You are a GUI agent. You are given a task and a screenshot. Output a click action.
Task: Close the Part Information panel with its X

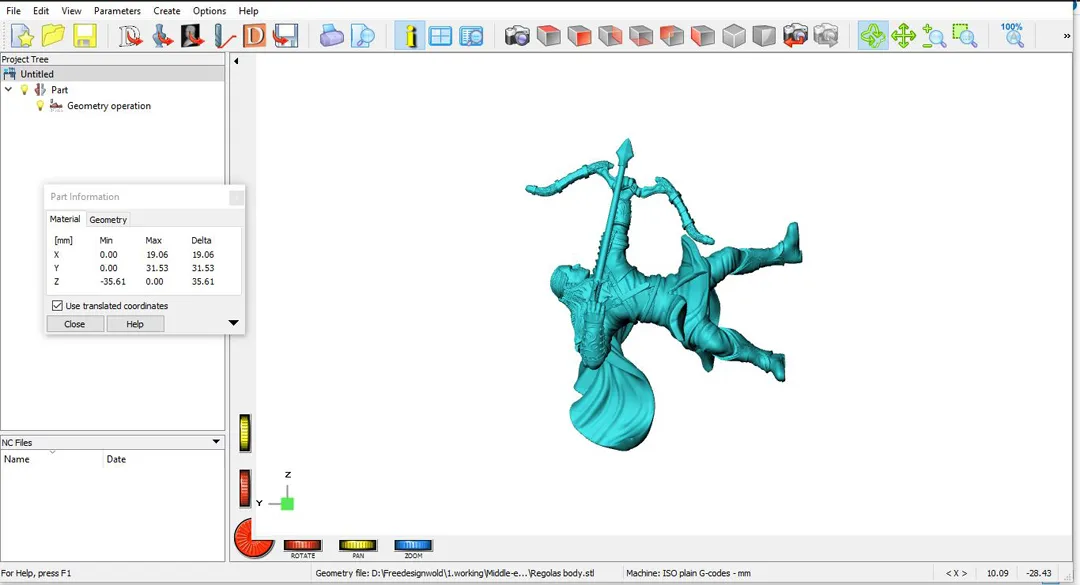tap(236, 198)
